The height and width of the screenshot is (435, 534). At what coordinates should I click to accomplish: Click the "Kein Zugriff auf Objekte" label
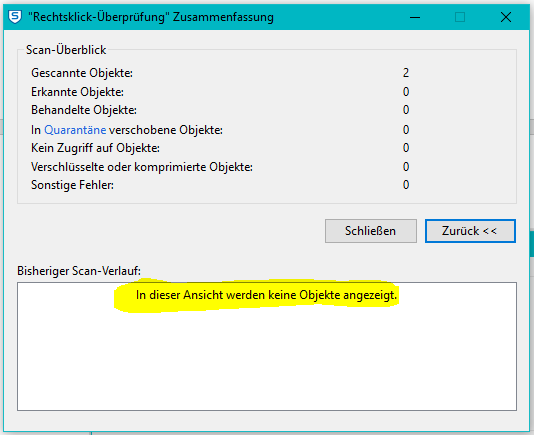pos(95,148)
